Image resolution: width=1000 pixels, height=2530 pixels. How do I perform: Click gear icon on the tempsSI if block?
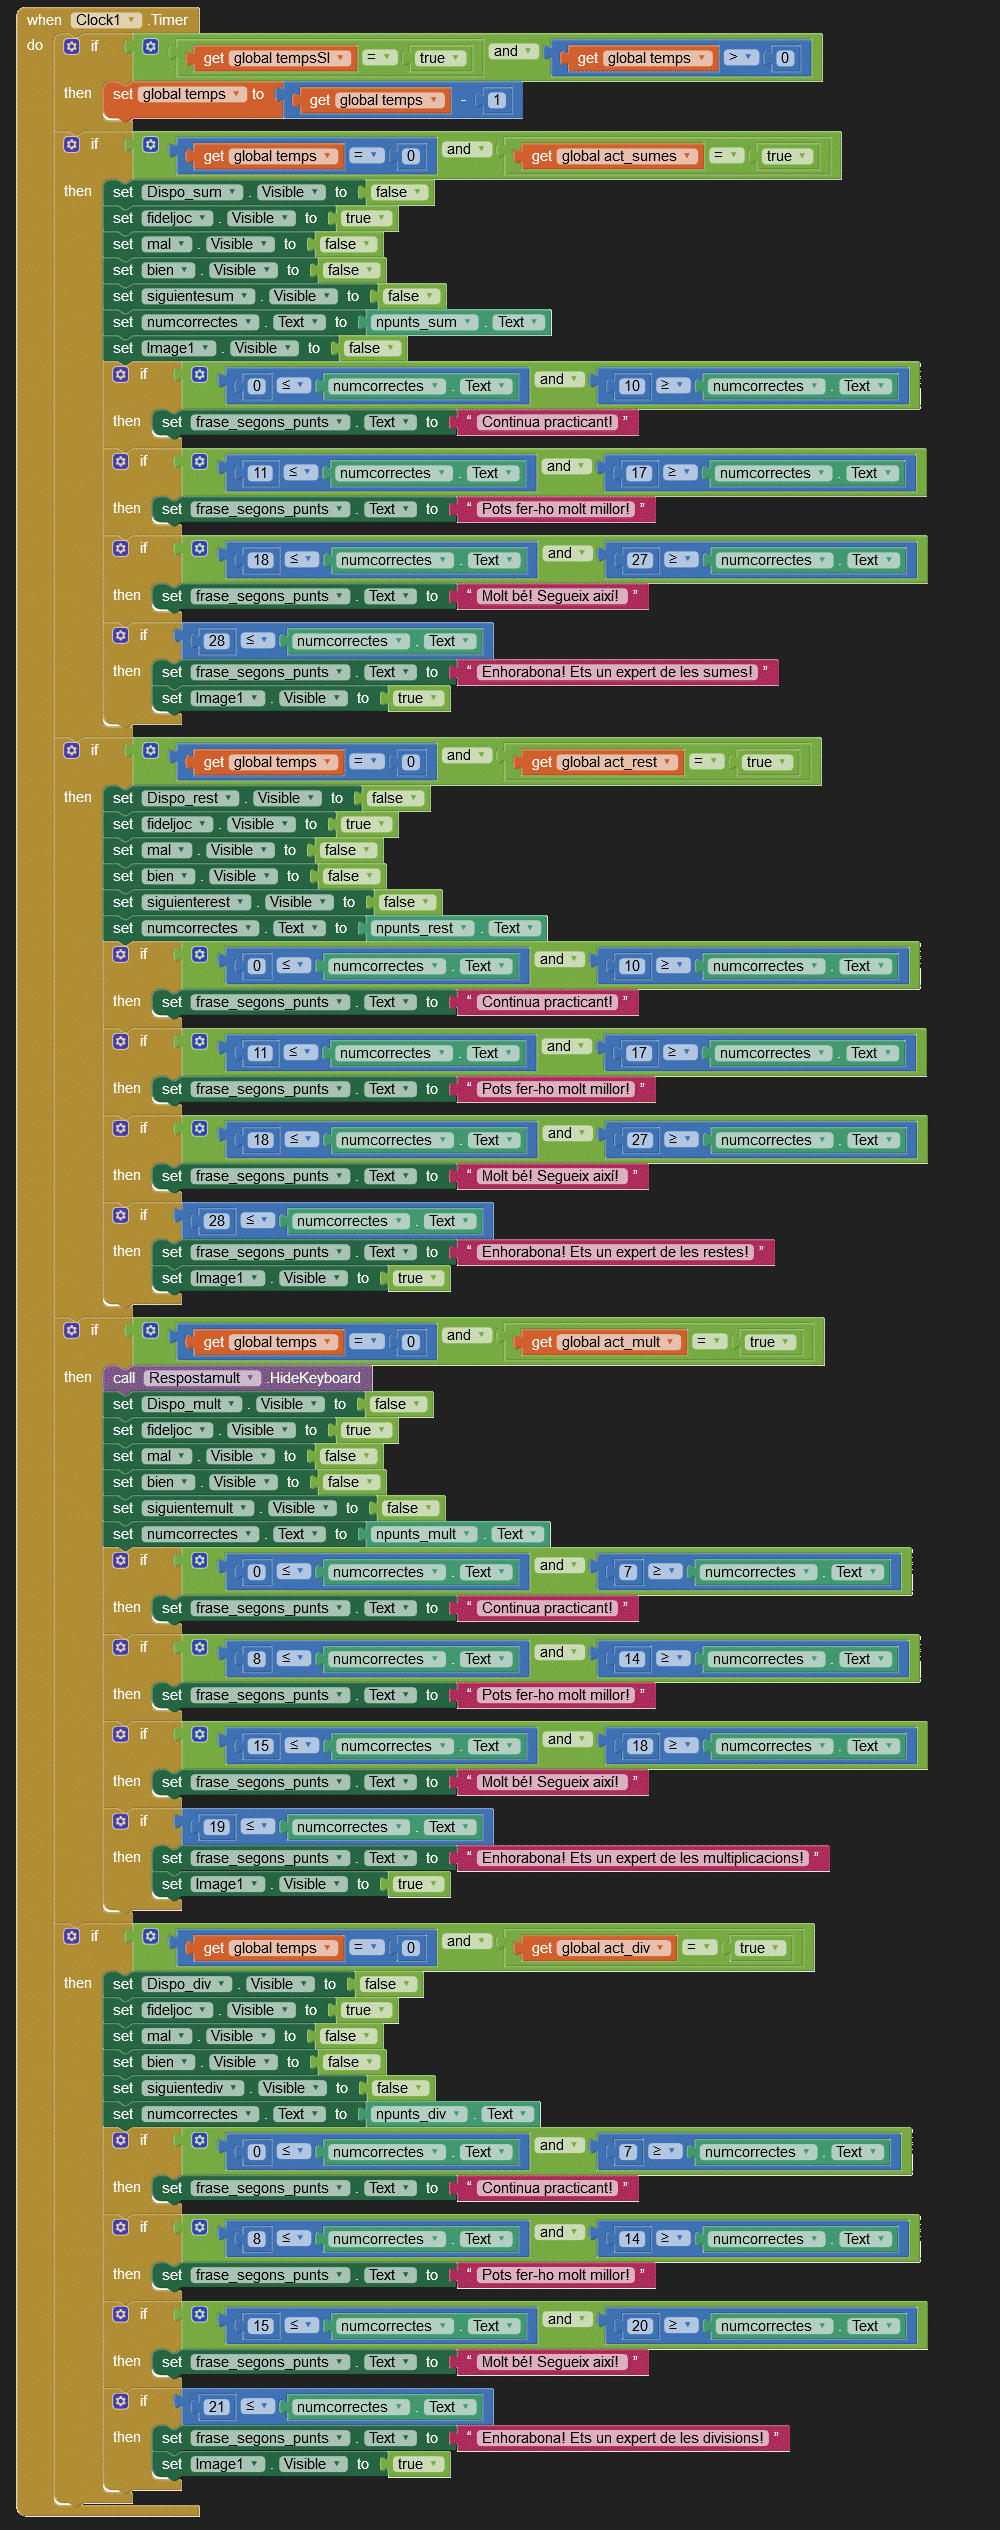coord(71,46)
